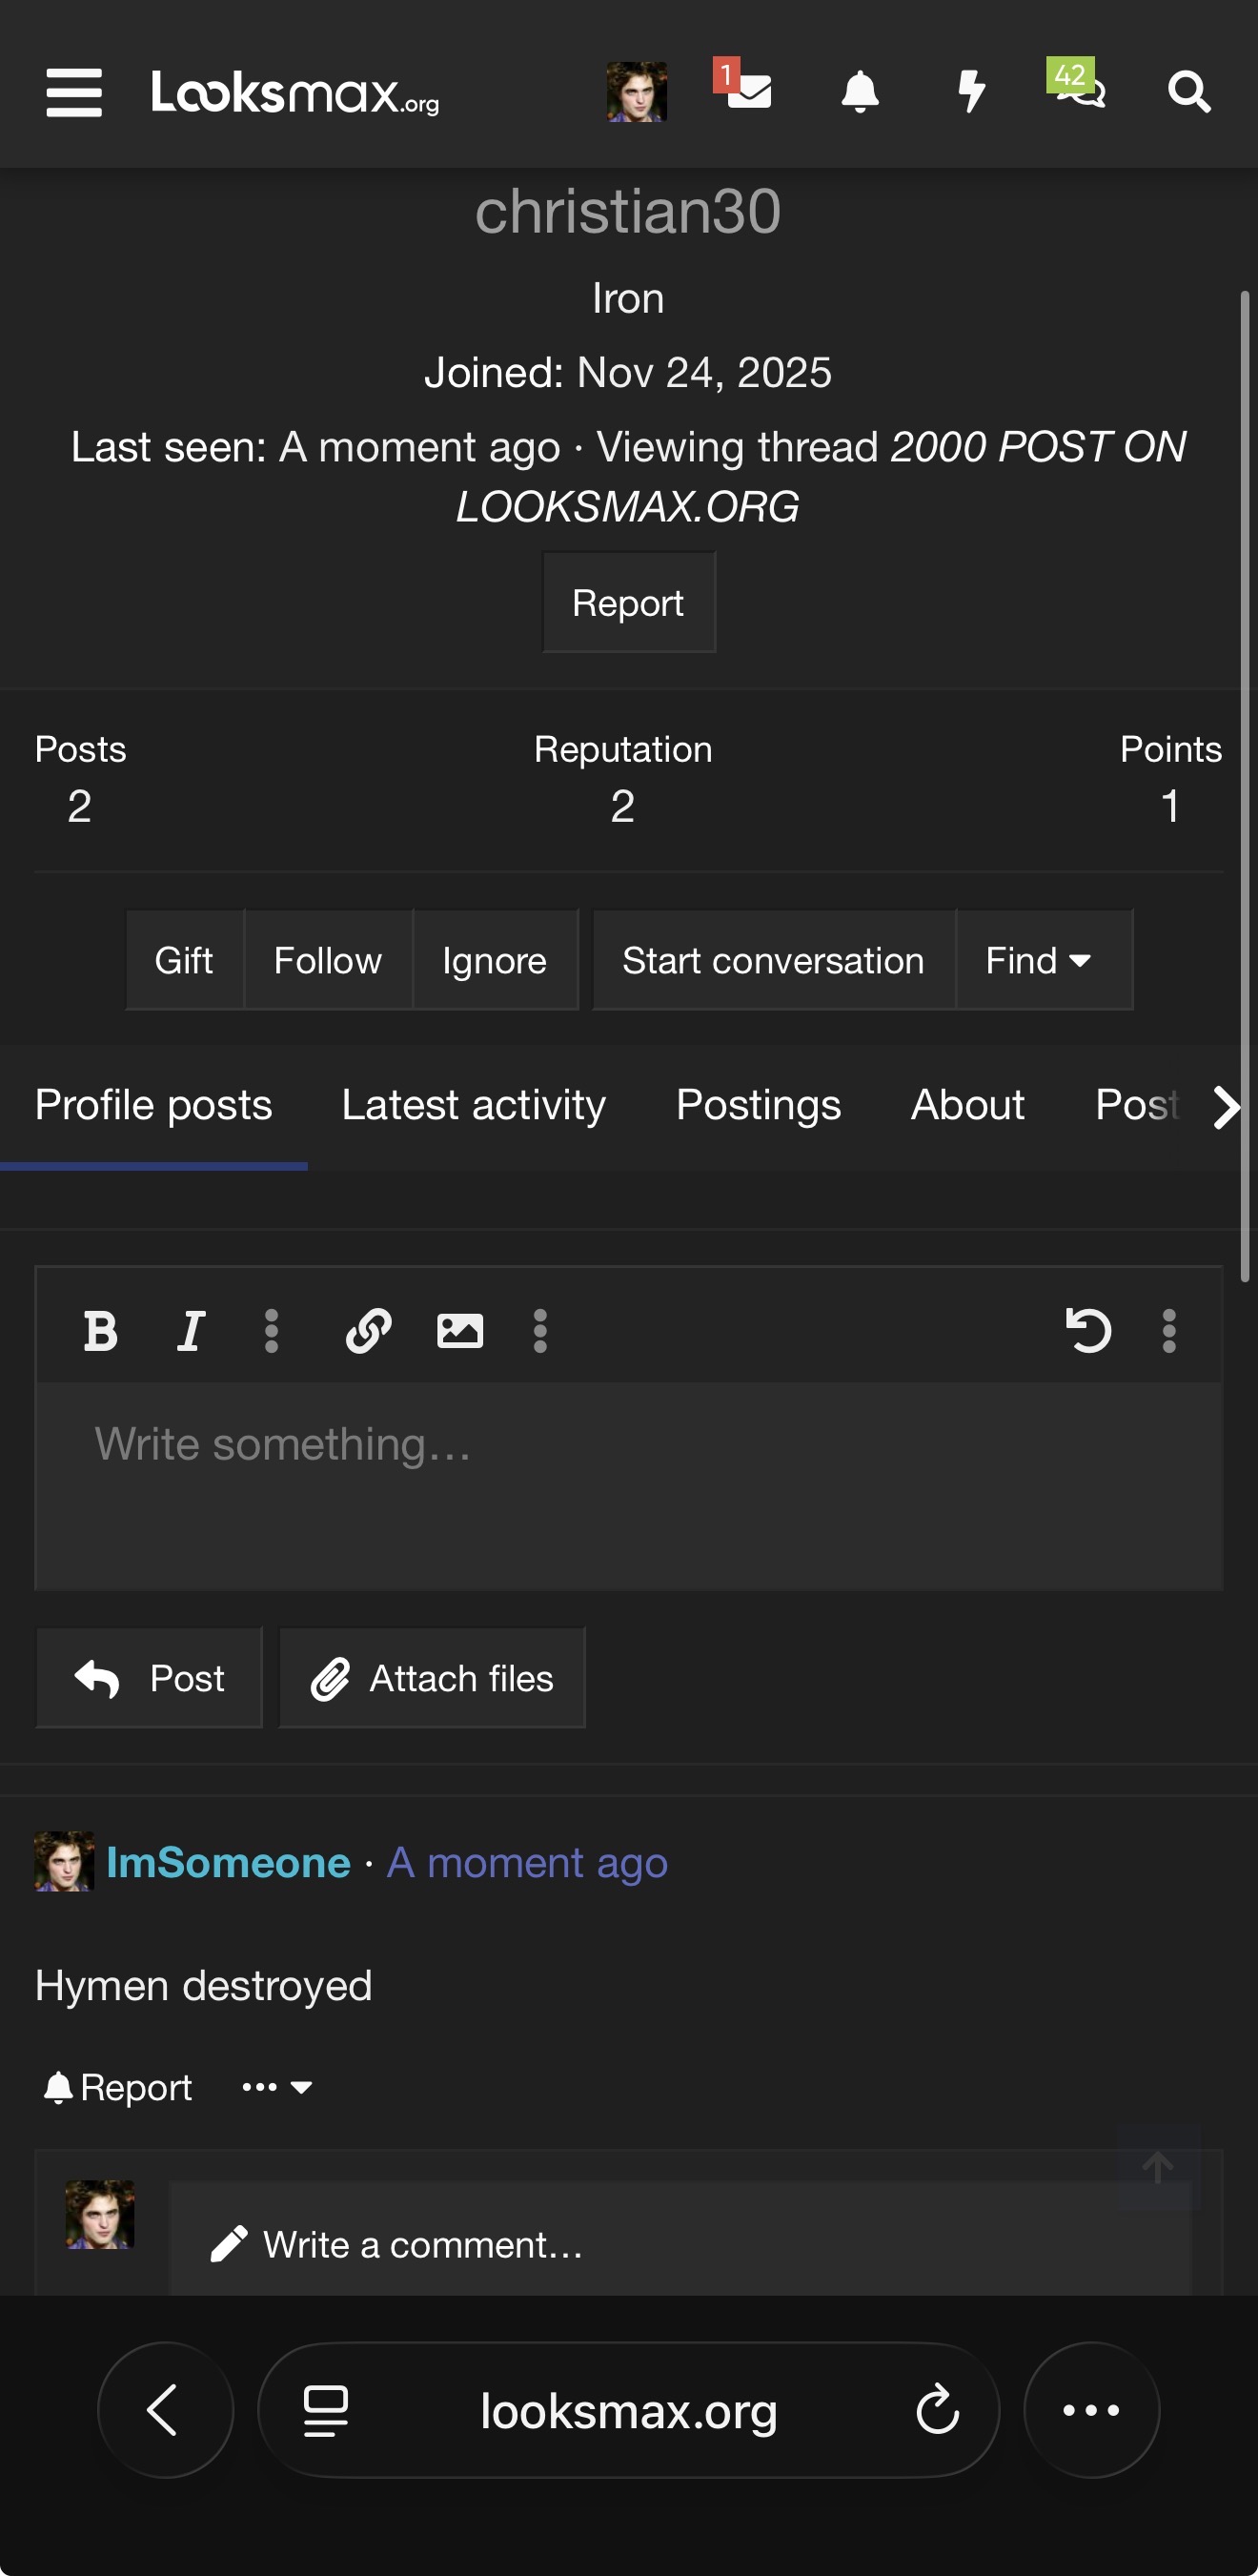The width and height of the screenshot is (1258, 2576).
Task: Open the post actions ellipsis dropdown
Action: 277,2087
